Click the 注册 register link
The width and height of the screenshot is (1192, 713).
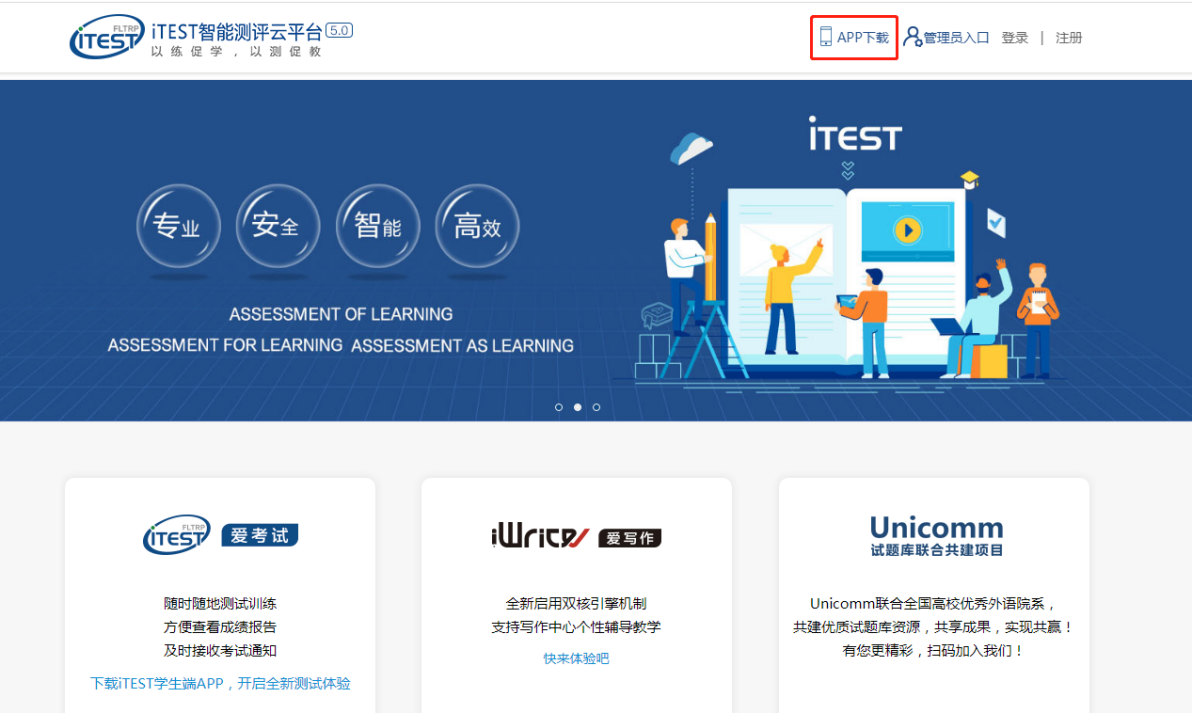pyautogui.click(x=1069, y=38)
